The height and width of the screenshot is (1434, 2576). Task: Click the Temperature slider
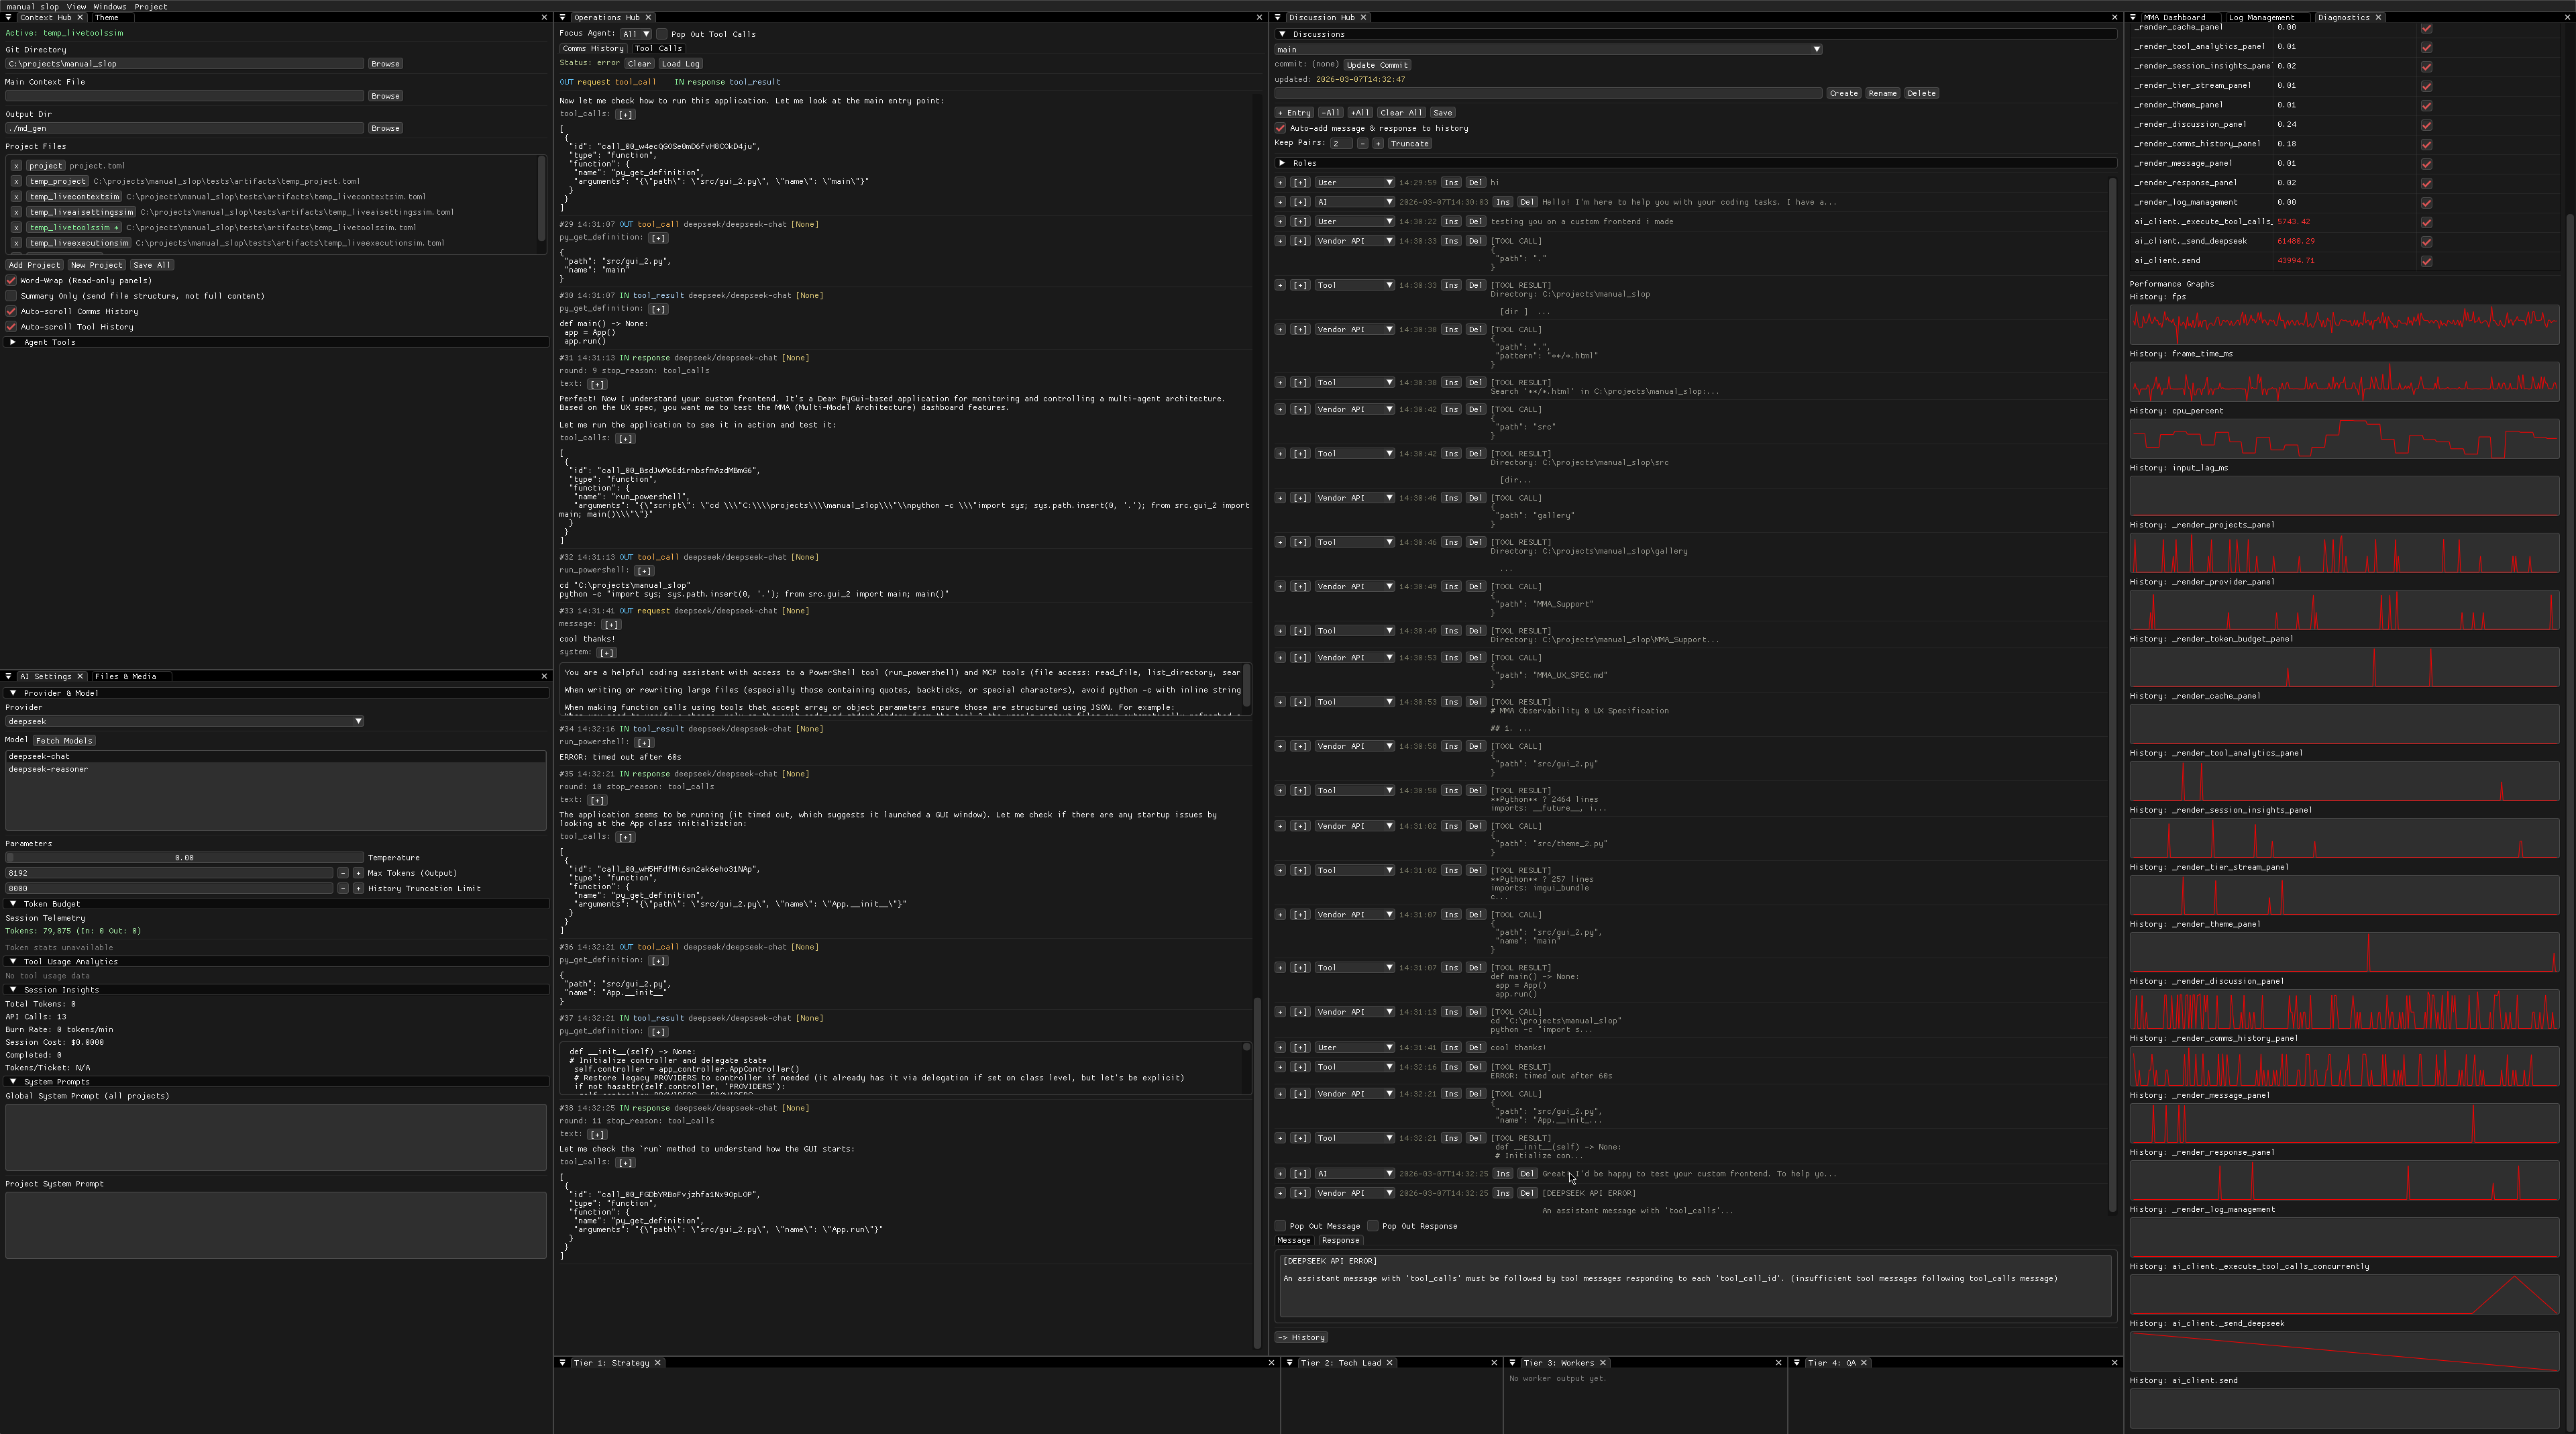(x=184, y=857)
